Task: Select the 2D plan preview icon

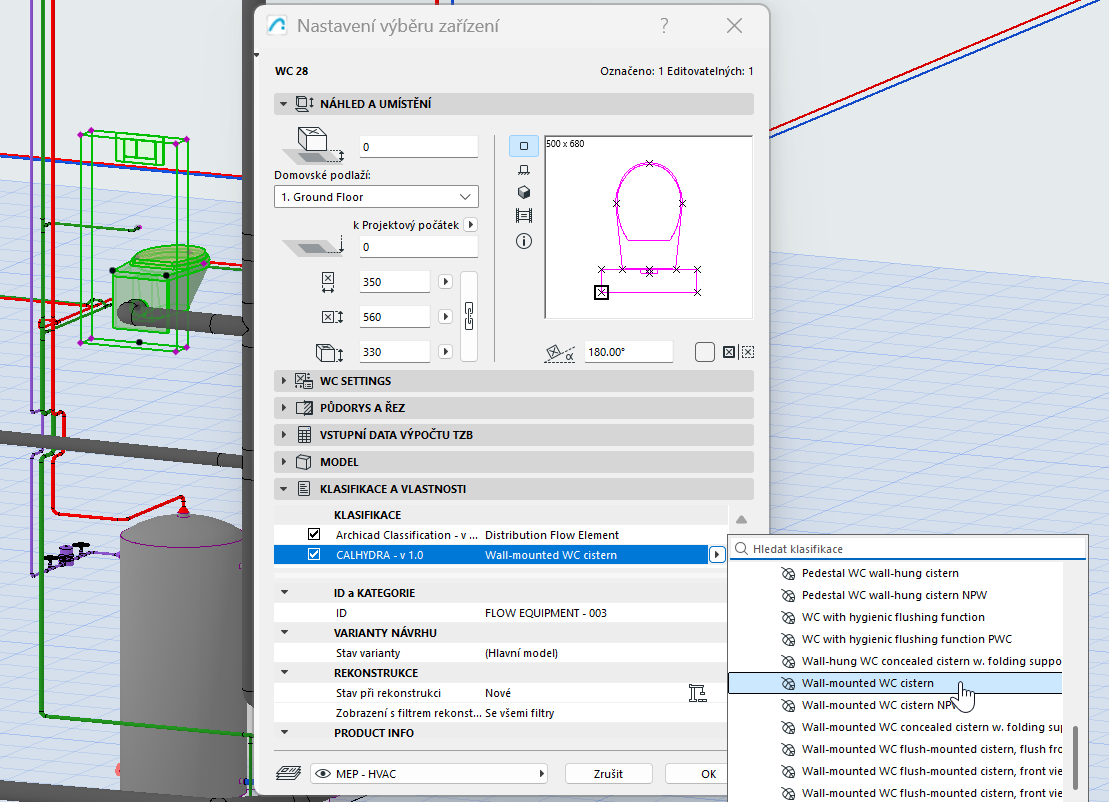Action: click(x=523, y=146)
